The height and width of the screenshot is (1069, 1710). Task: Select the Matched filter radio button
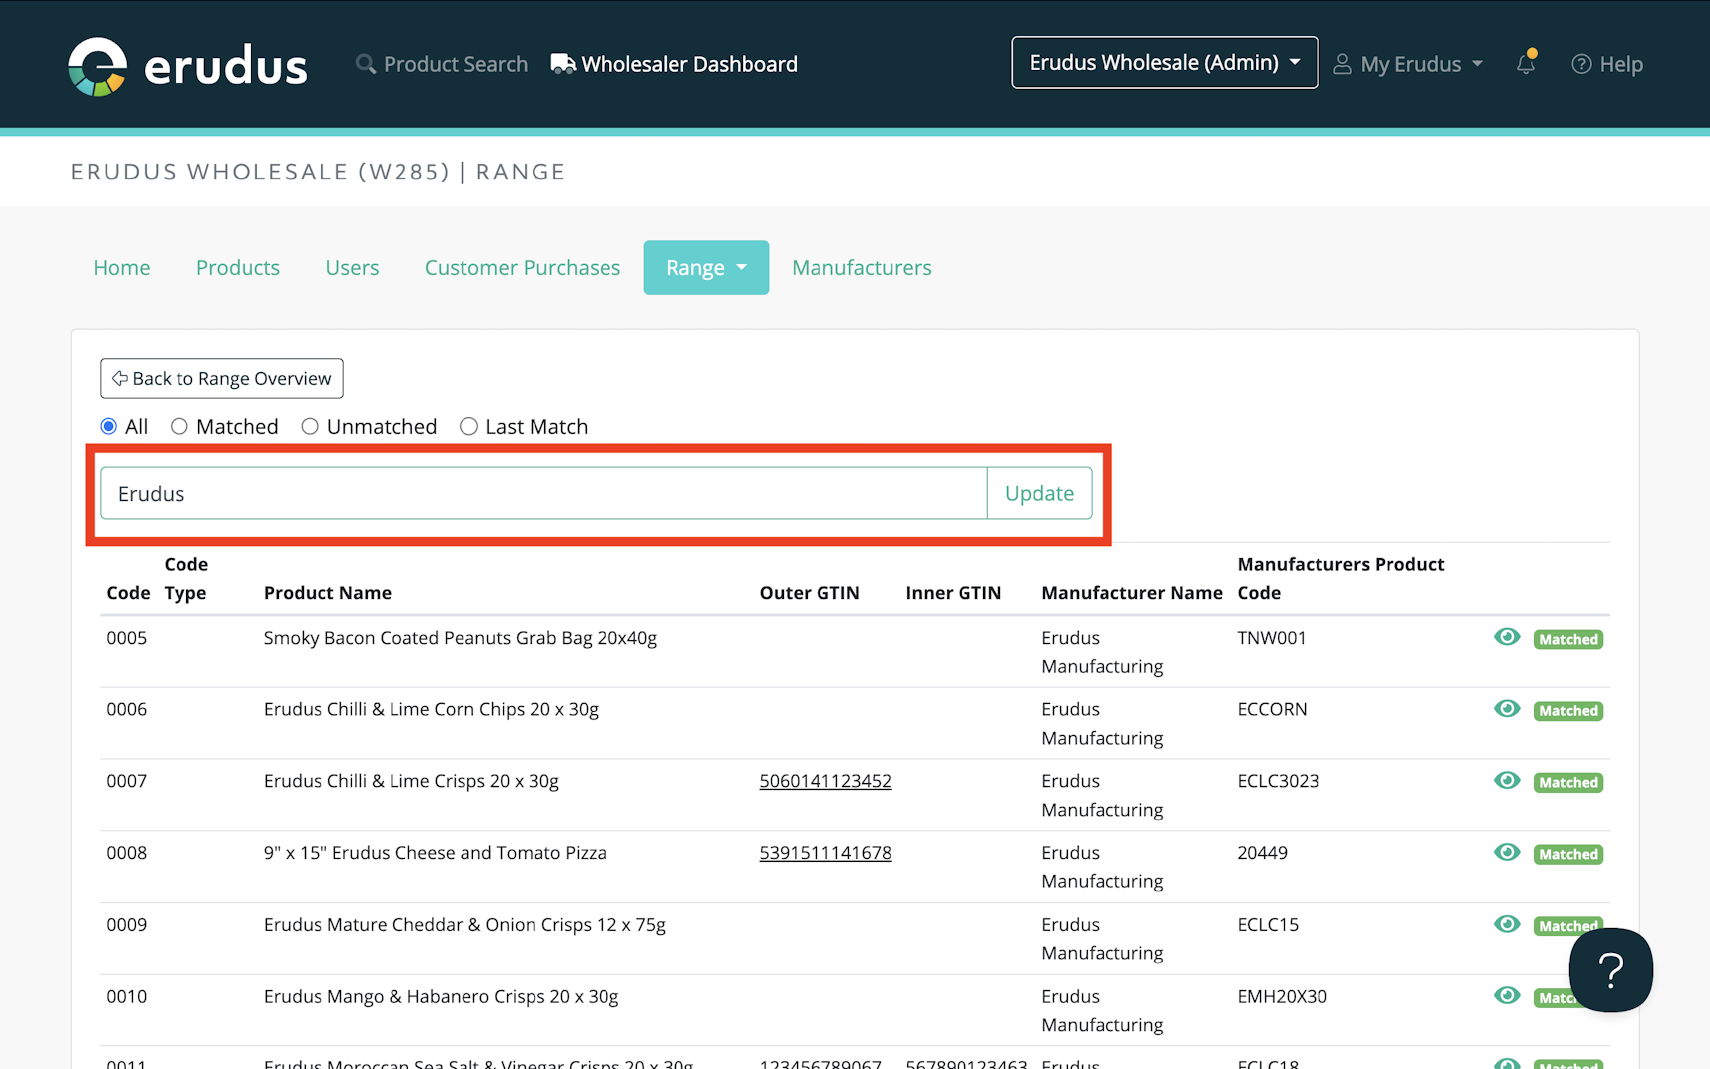pyautogui.click(x=179, y=427)
